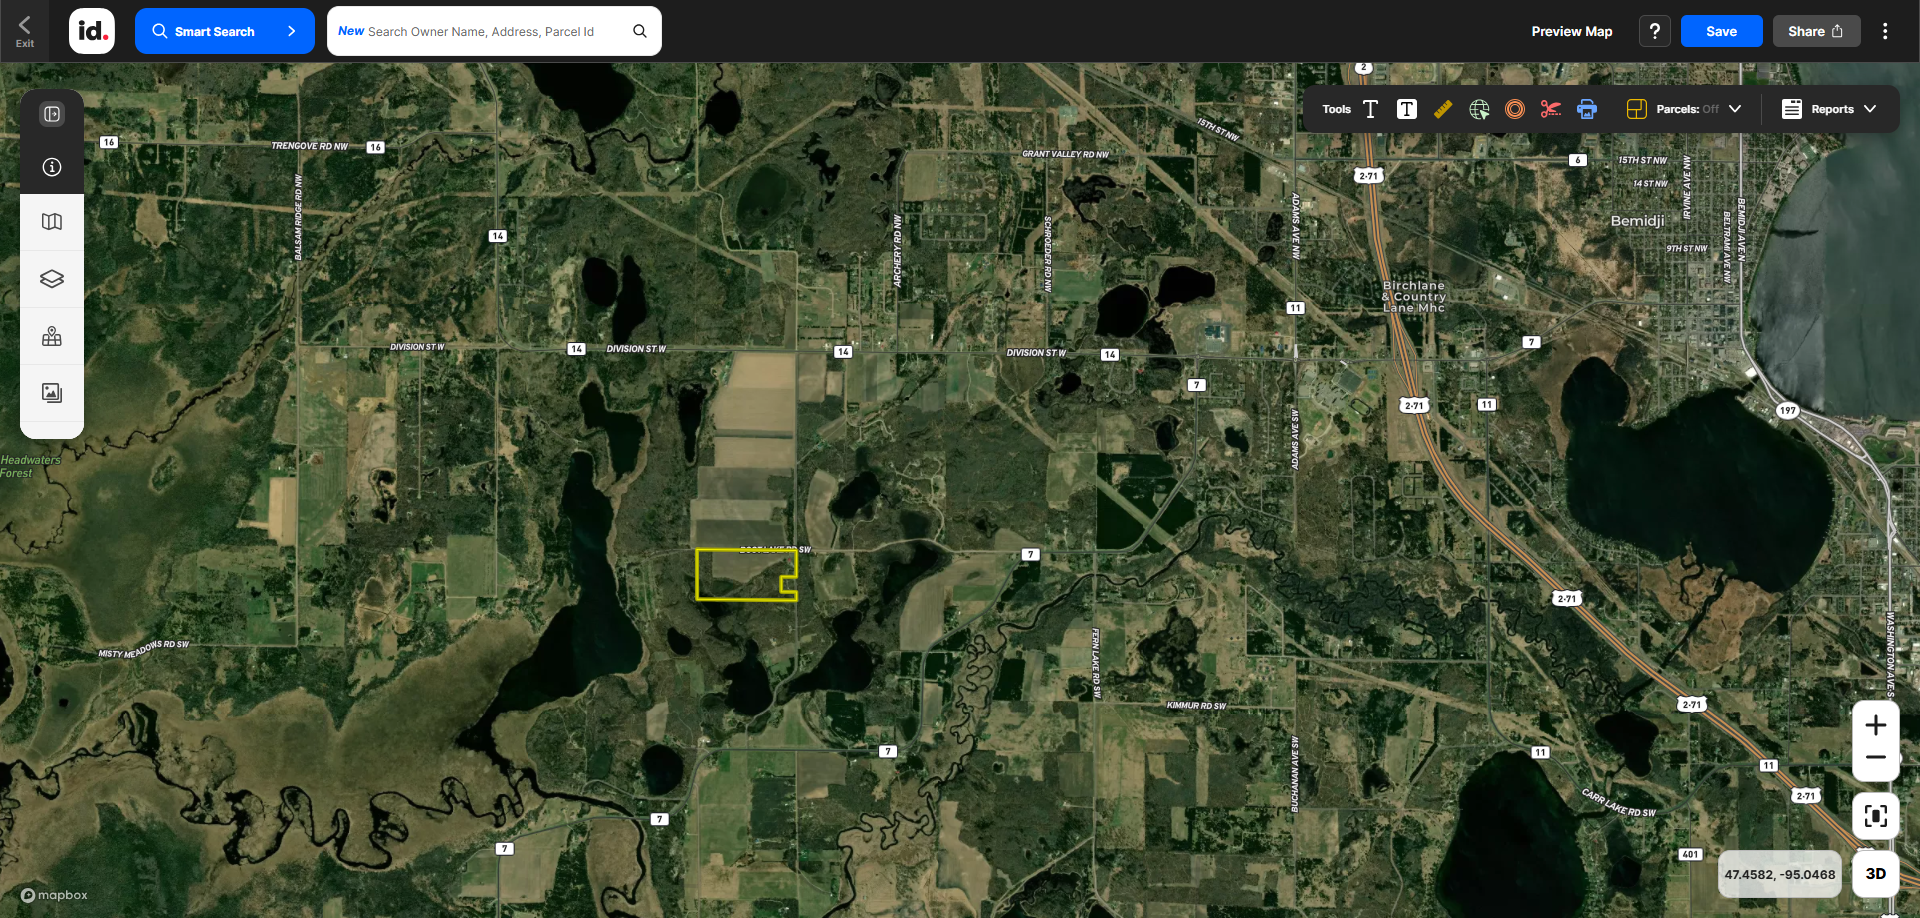Open the basemap panel from the sidebar
This screenshot has height=918, width=1920.
[51, 222]
